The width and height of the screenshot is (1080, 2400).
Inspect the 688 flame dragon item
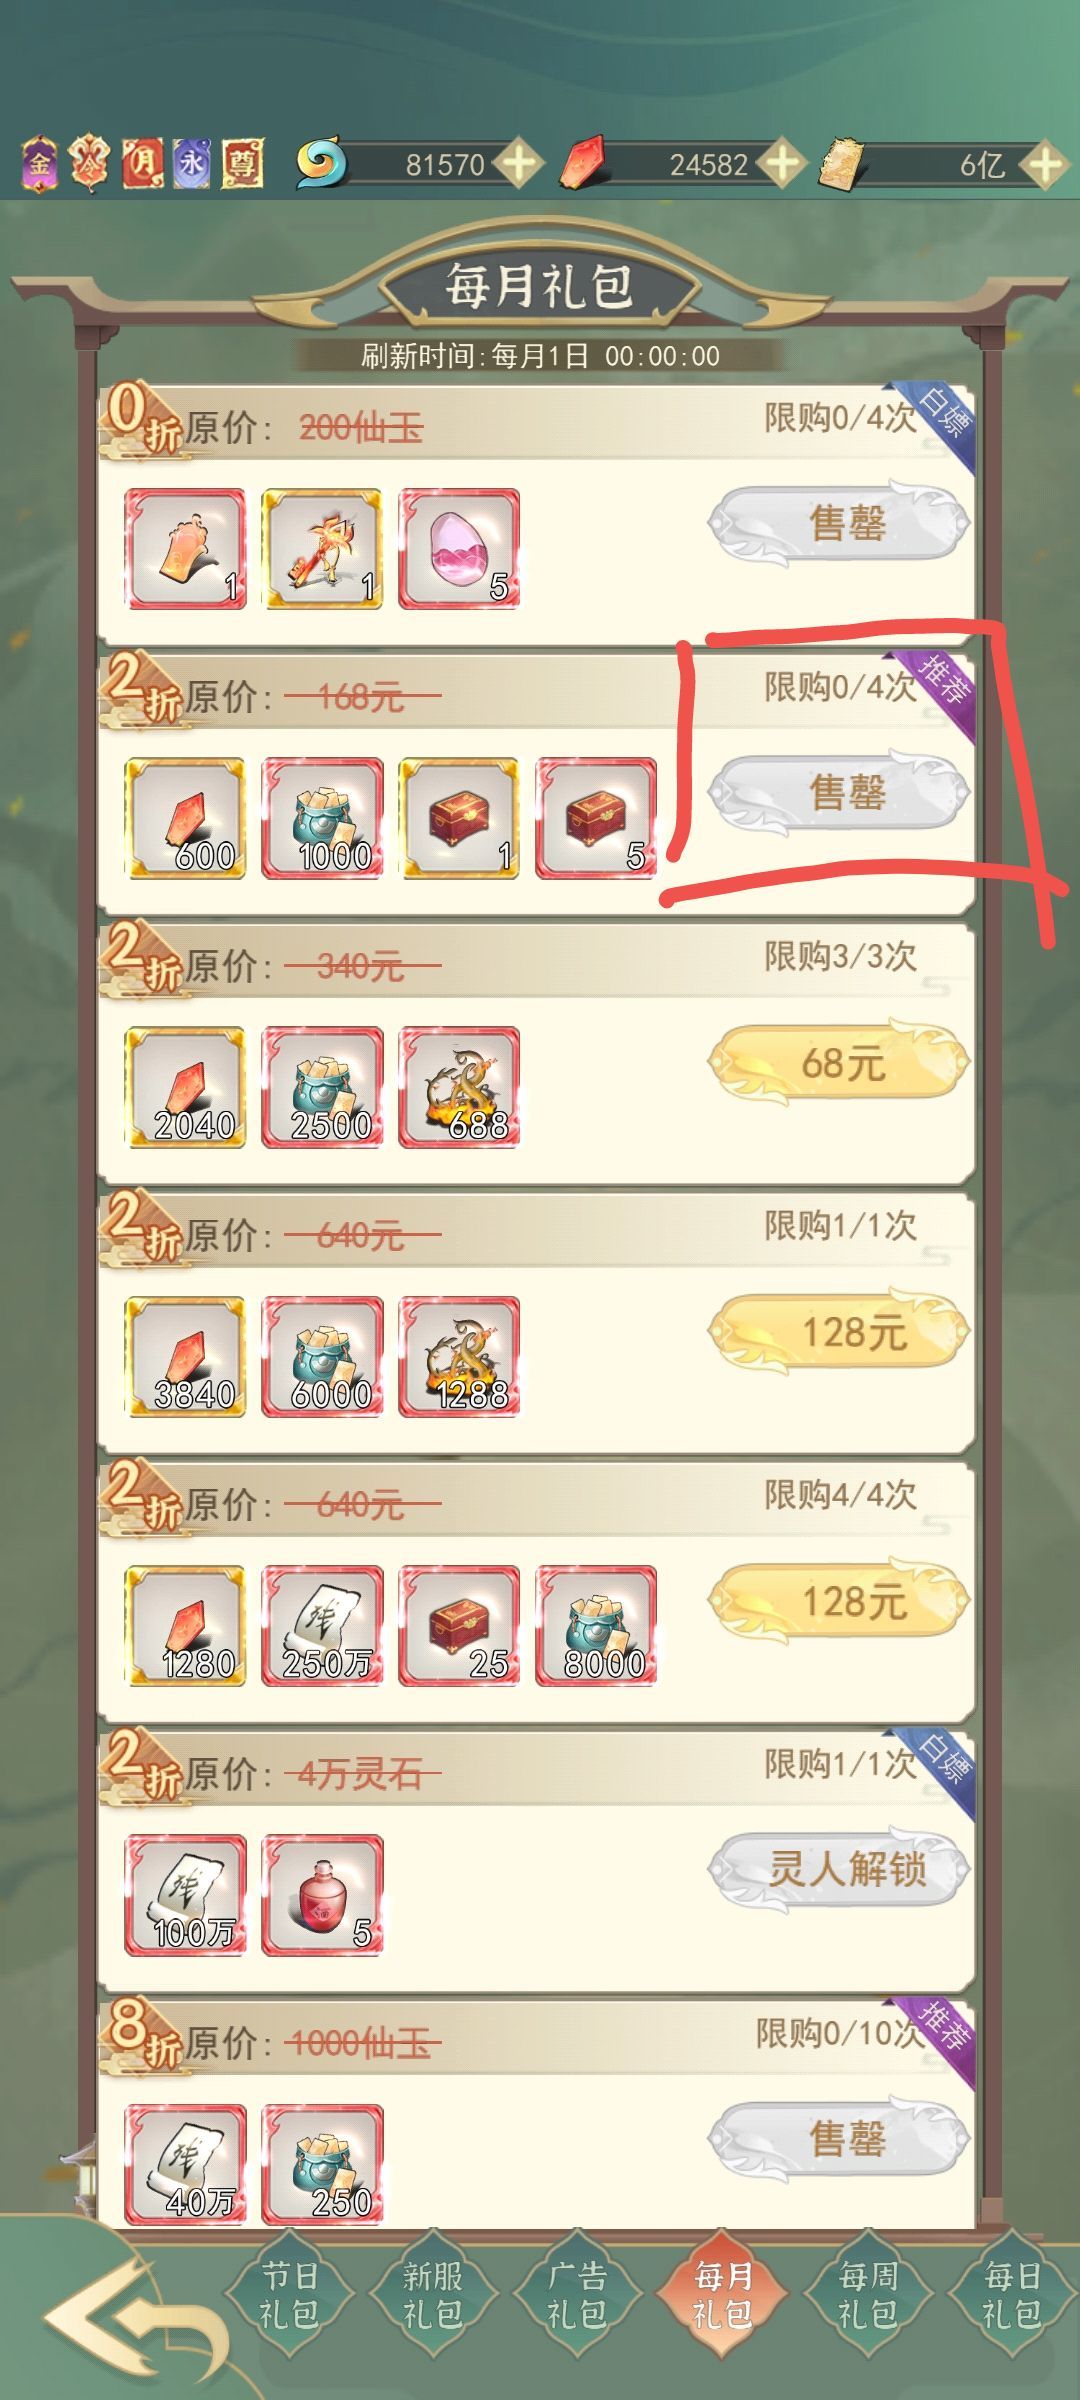[459, 1087]
